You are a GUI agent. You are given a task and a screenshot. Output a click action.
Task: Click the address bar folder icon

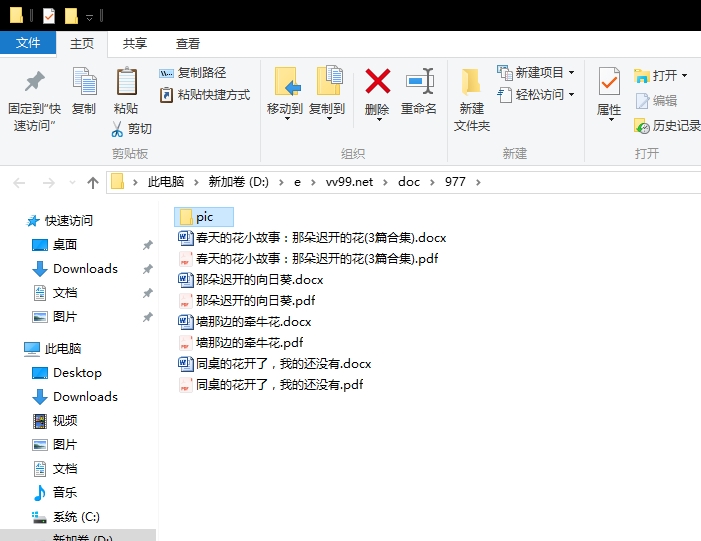tap(117, 182)
